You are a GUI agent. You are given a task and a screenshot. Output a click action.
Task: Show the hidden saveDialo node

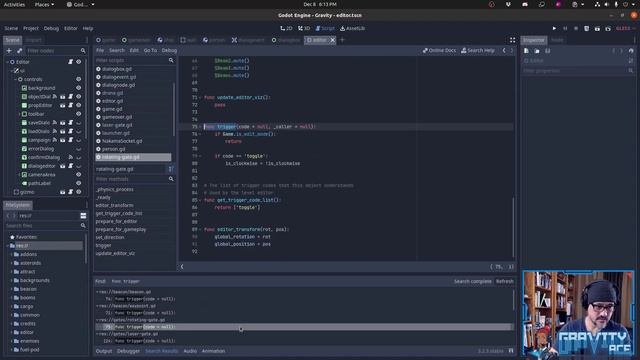pyautogui.click(x=78, y=122)
